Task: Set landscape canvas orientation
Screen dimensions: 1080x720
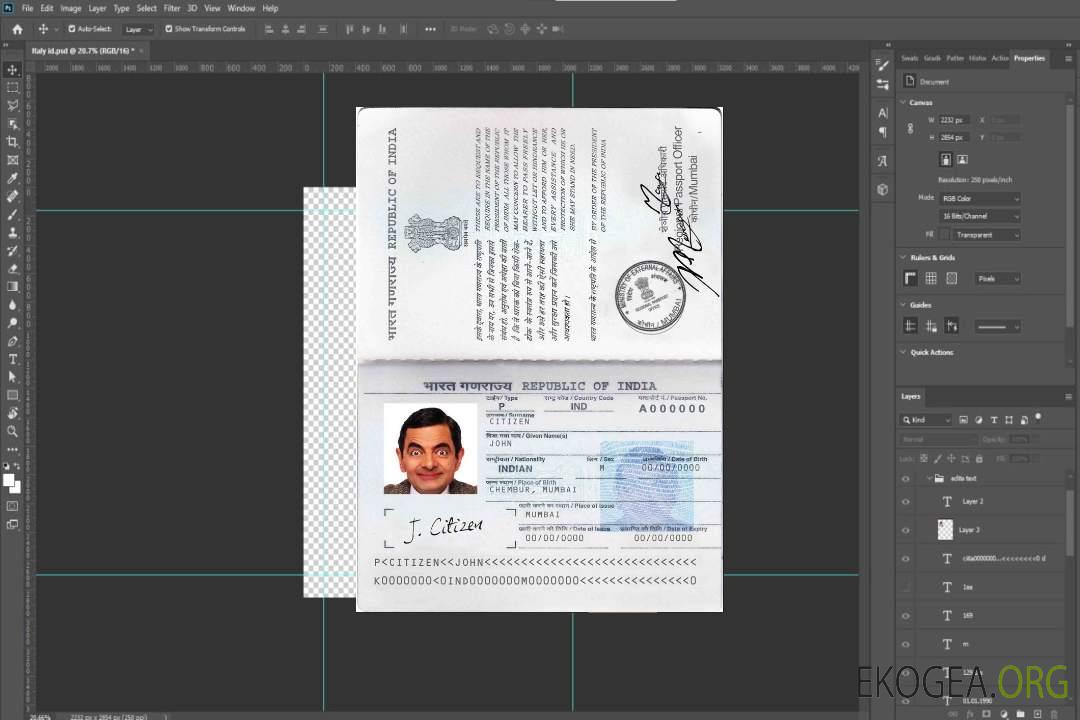Action: coord(962,160)
